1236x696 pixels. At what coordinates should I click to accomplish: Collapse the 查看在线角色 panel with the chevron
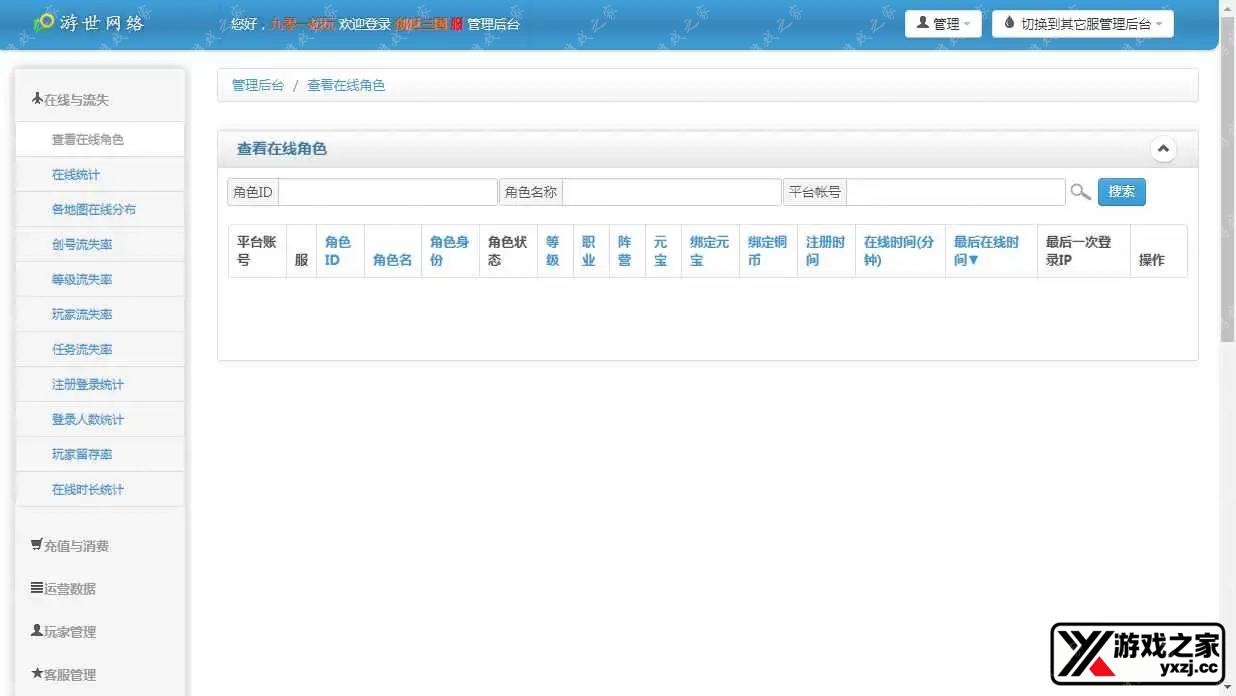point(1163,148)
